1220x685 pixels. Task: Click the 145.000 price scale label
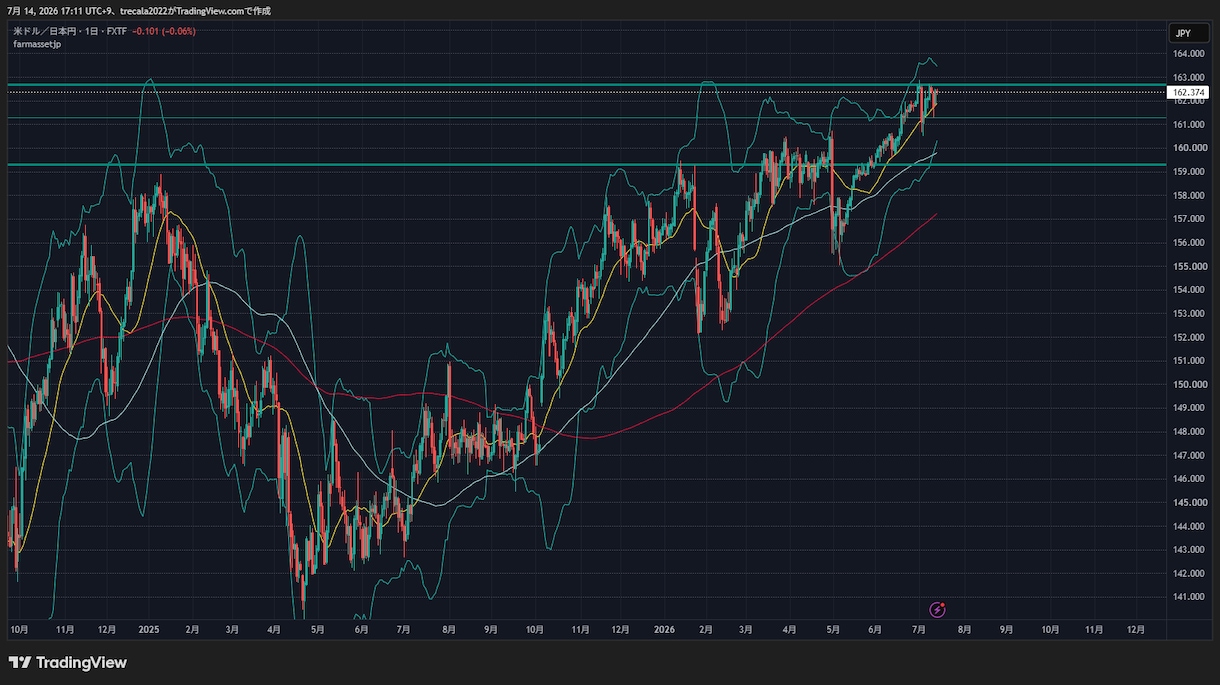click(1188, 503)
